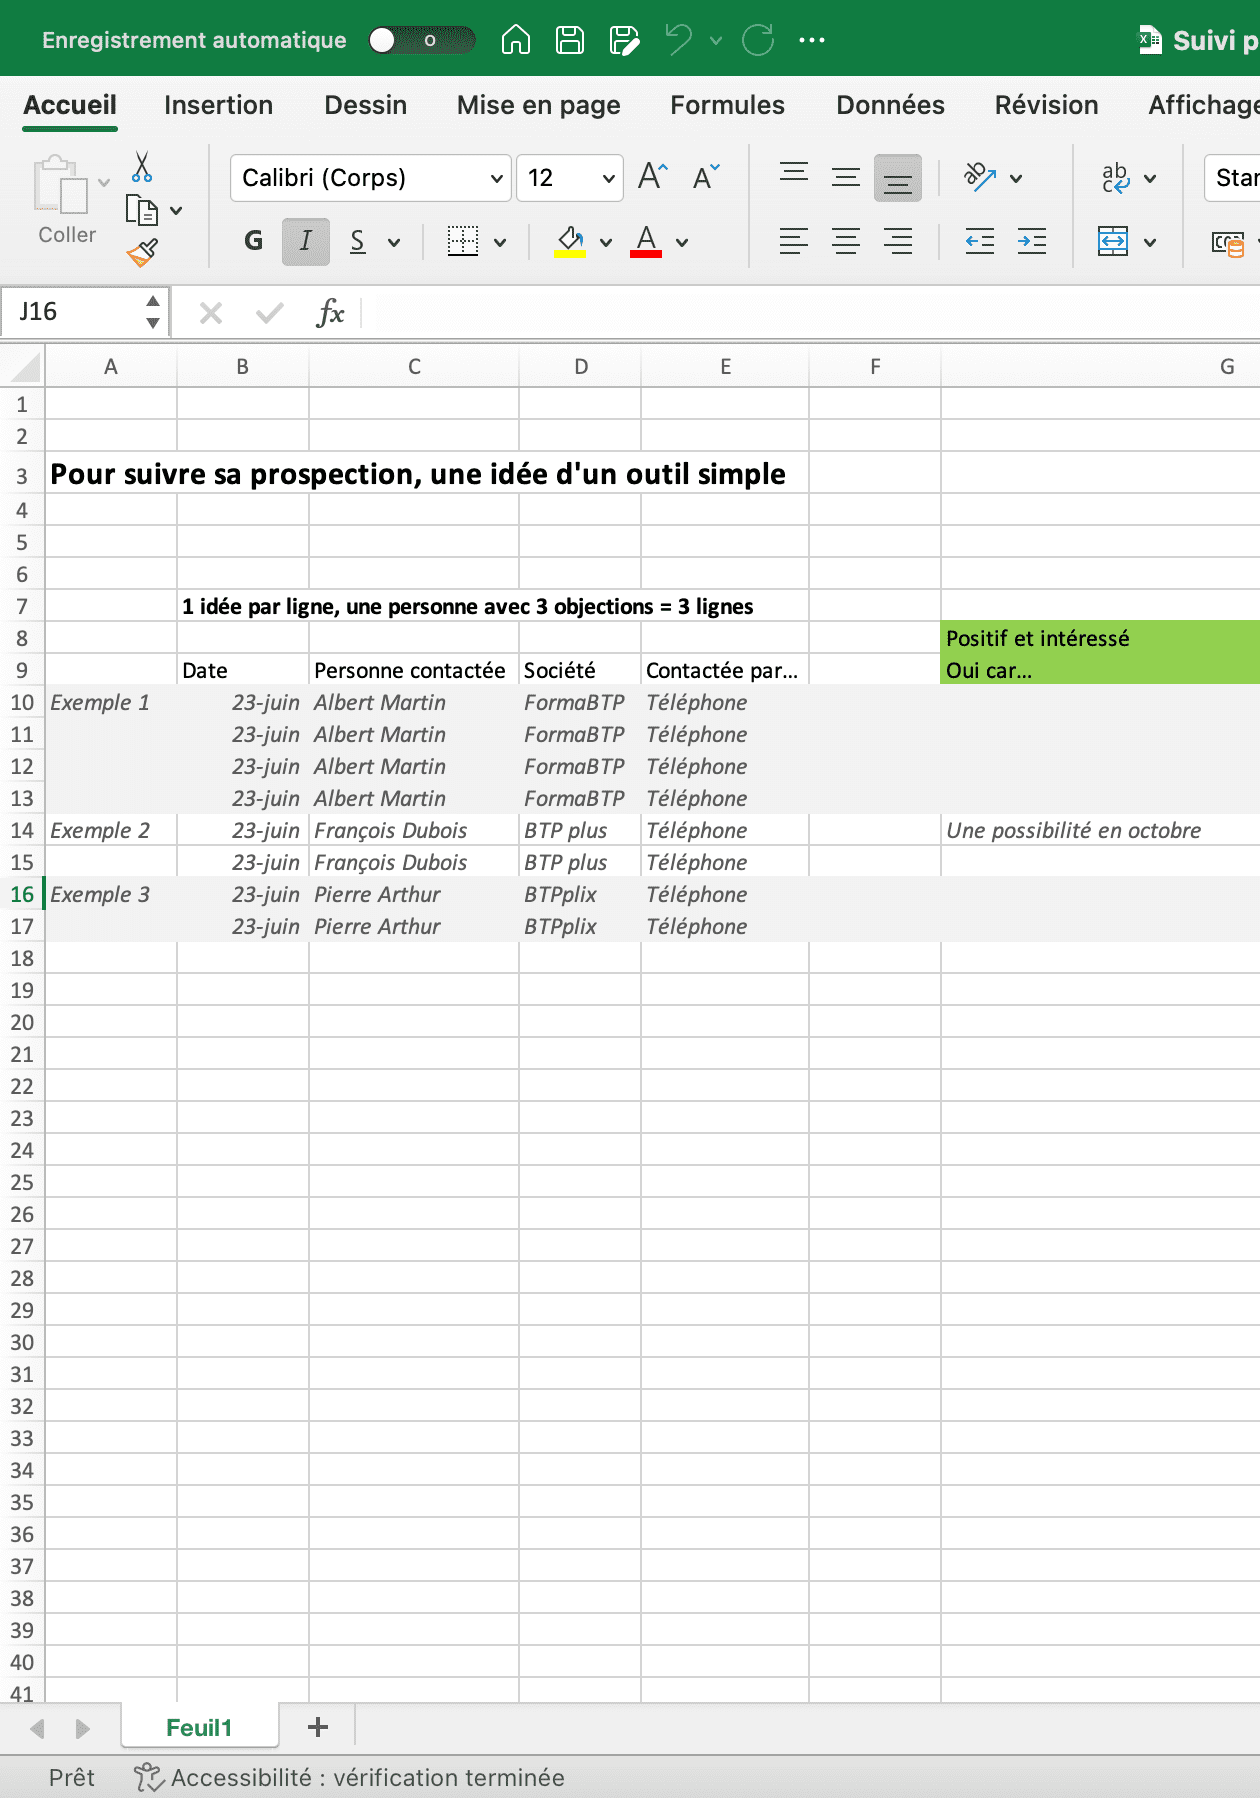Click the confirm checkmark in formula bar
1260x1798 pixels.
click(x=269, y=313)
